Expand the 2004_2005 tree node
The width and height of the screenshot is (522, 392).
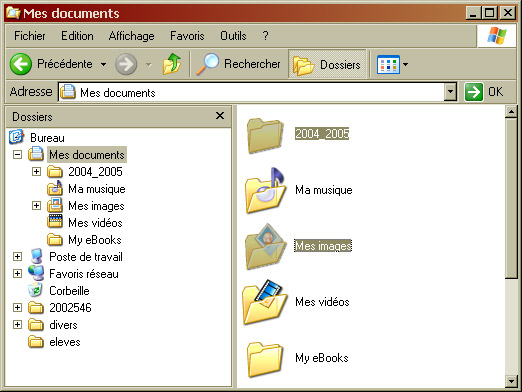pyautogui.click(x=36, y=172)
